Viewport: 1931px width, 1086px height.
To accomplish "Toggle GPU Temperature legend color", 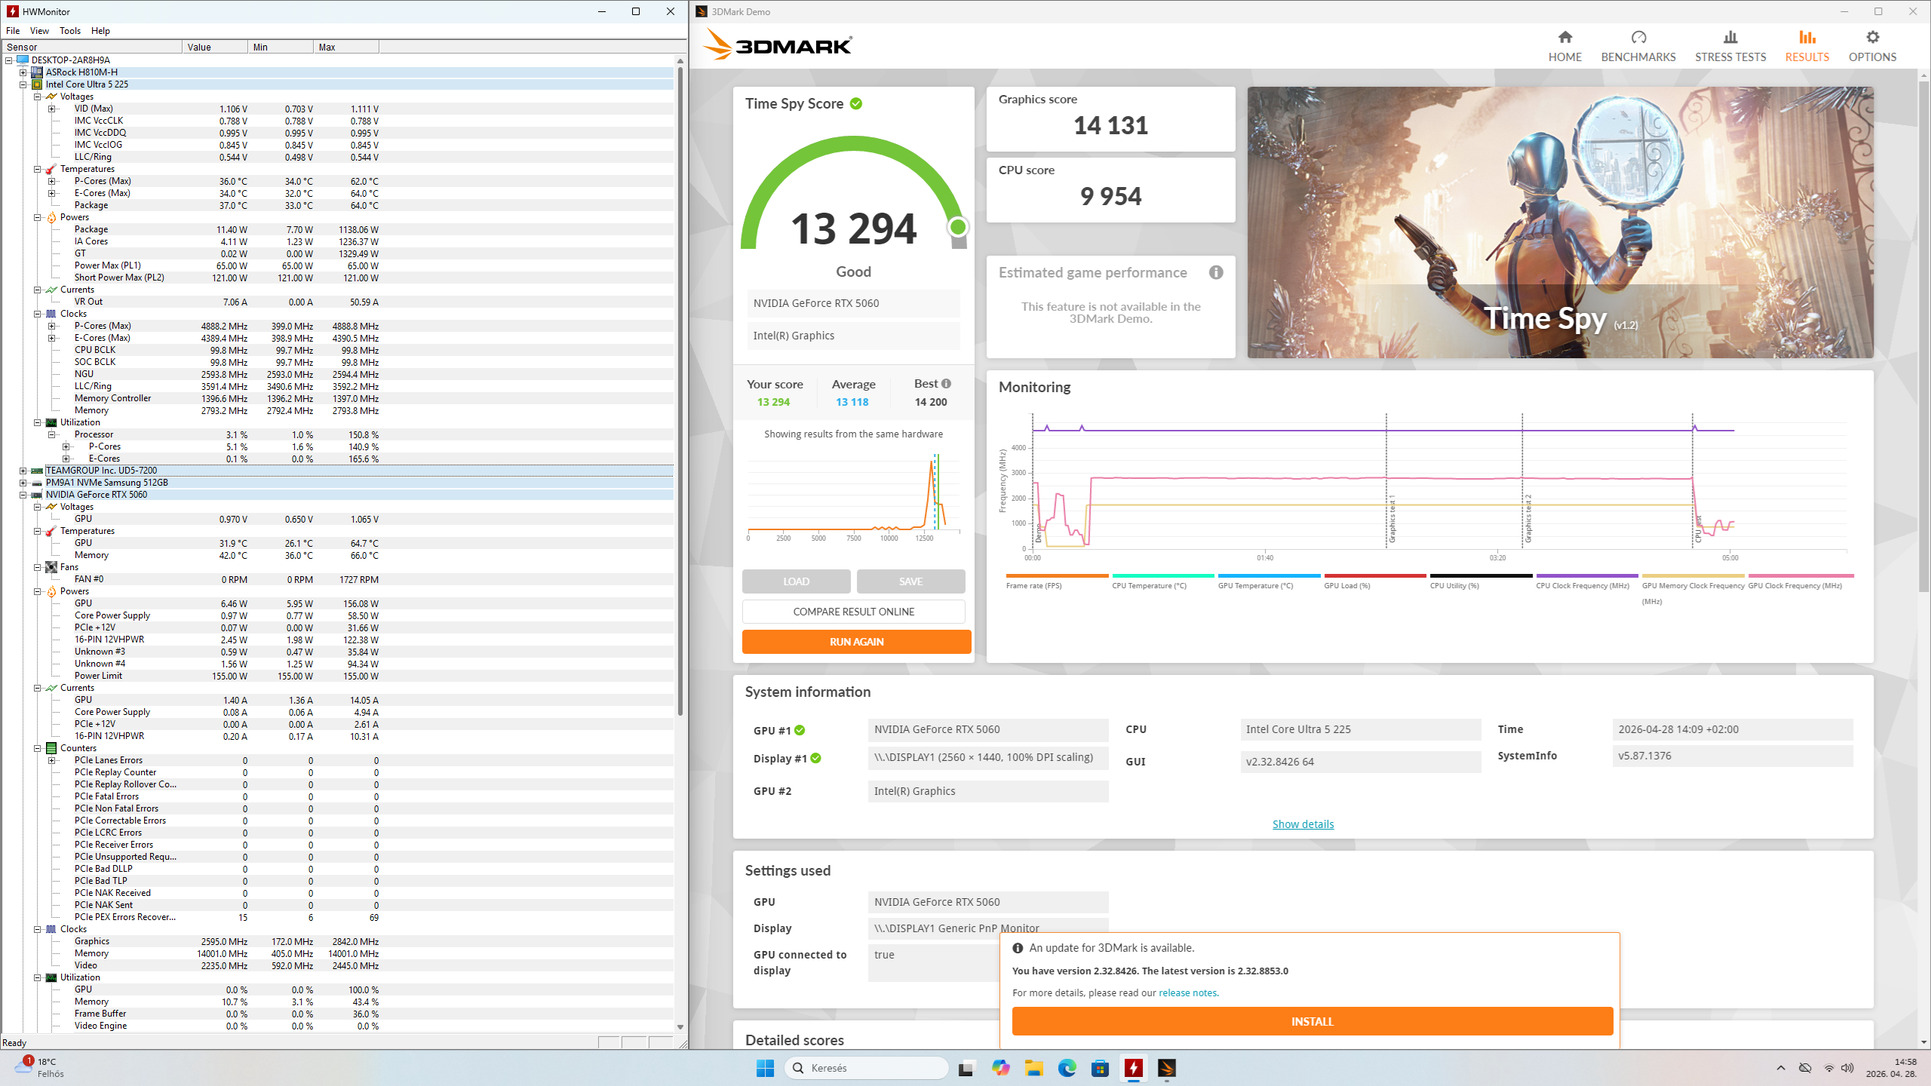I will [x=1269, y=576].
